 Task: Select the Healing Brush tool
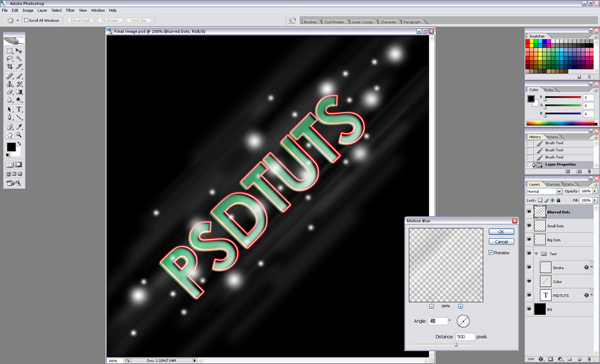(x=10, y=76)
